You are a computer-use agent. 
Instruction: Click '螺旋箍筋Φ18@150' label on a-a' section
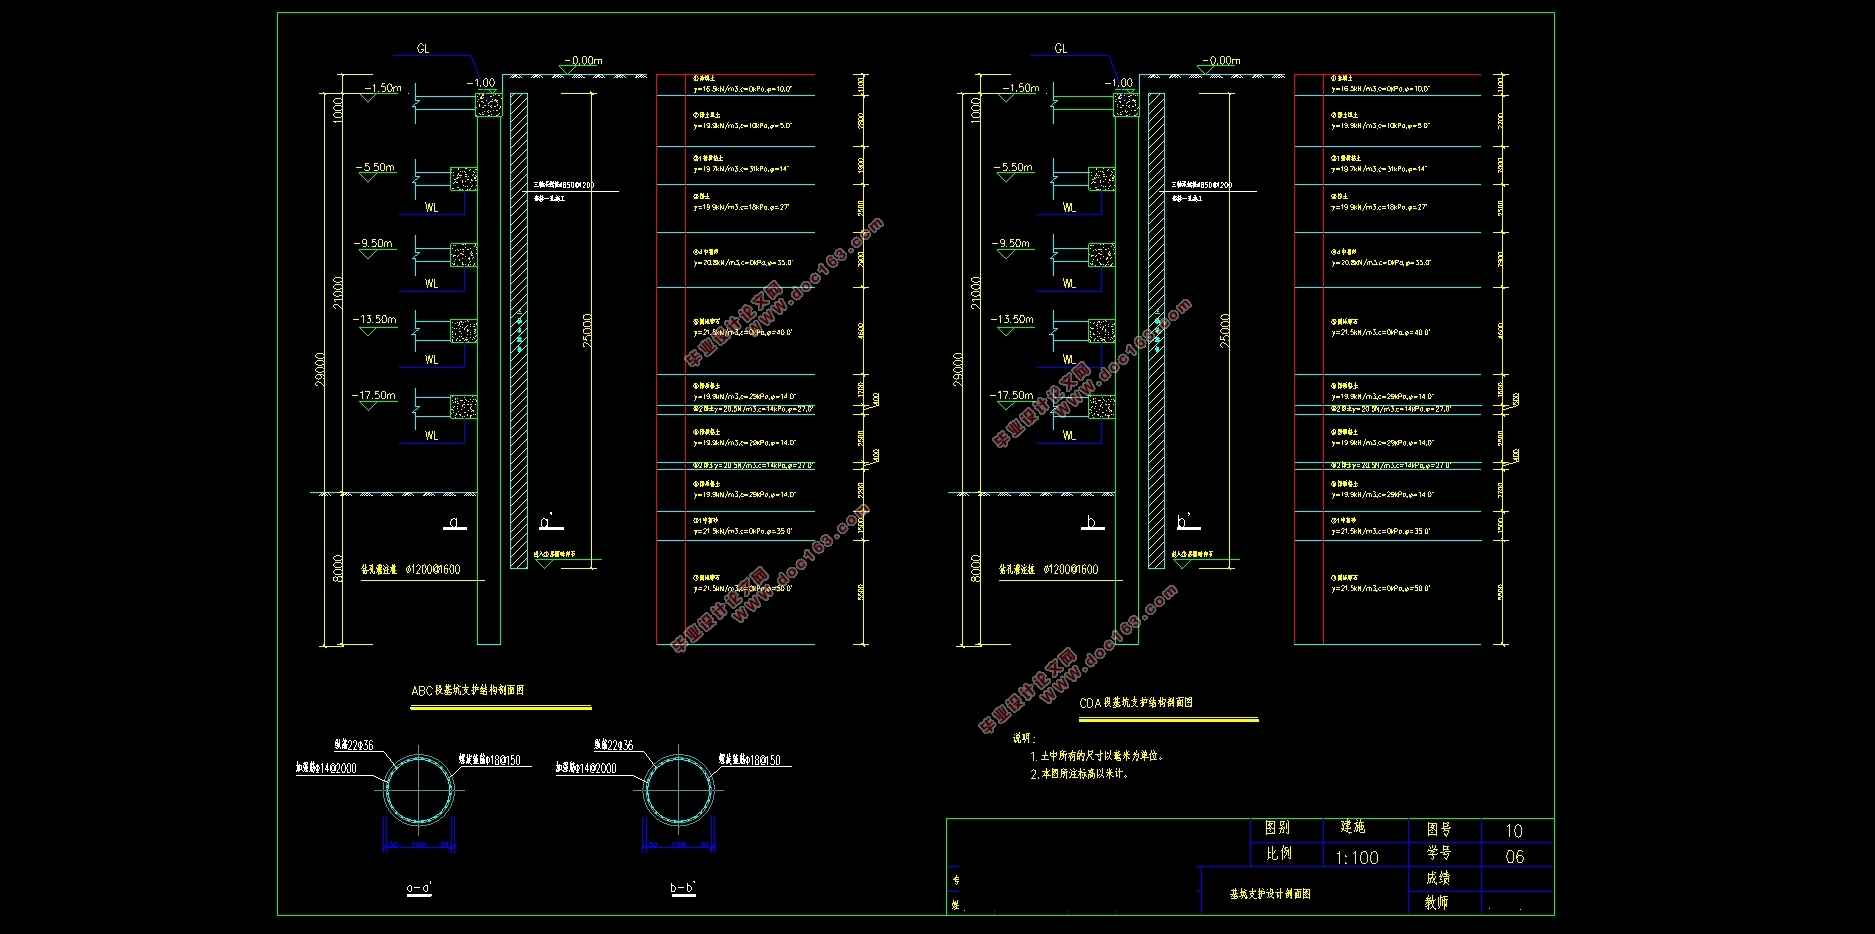[489, 760]
